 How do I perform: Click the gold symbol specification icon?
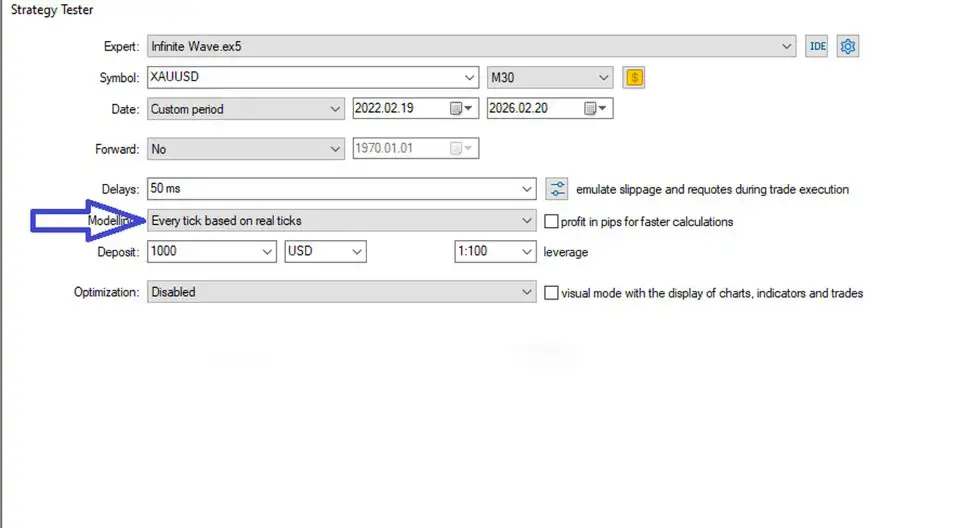[633, 77]
